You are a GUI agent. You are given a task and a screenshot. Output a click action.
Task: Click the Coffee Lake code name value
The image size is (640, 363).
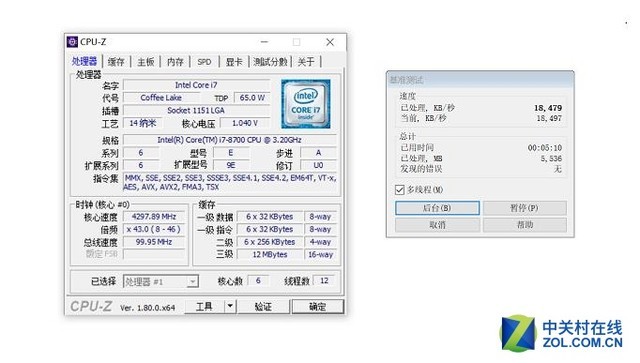pos(161,98)
